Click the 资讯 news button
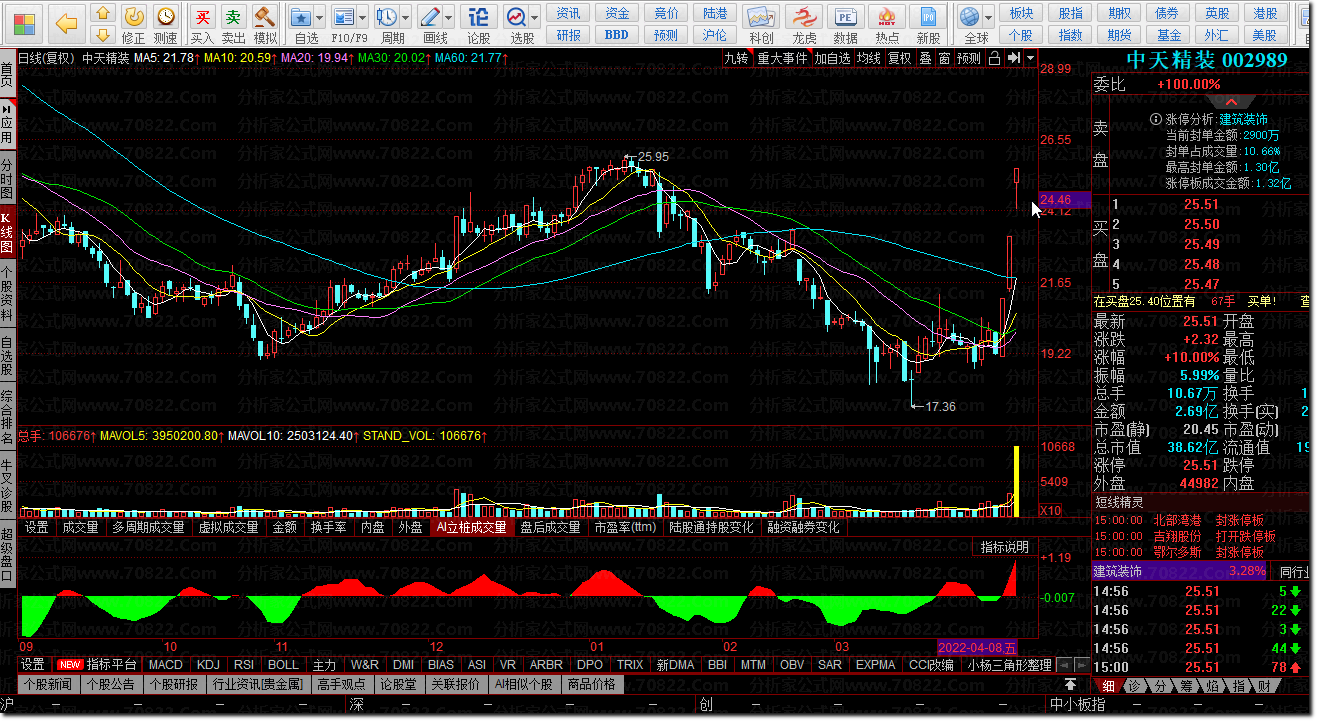Viewport: 1318px width, 721px height. (569, 14)
